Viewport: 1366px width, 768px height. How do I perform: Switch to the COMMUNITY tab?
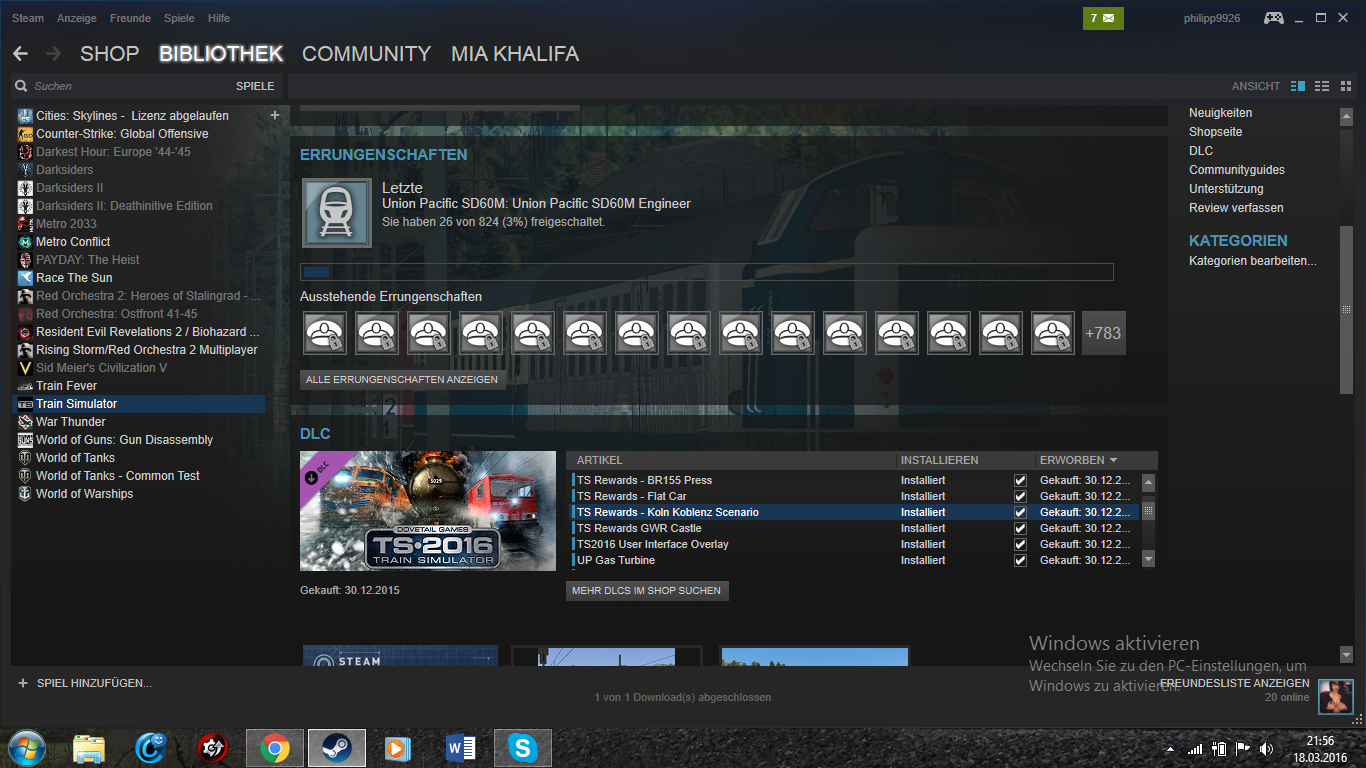click(366, 54)
